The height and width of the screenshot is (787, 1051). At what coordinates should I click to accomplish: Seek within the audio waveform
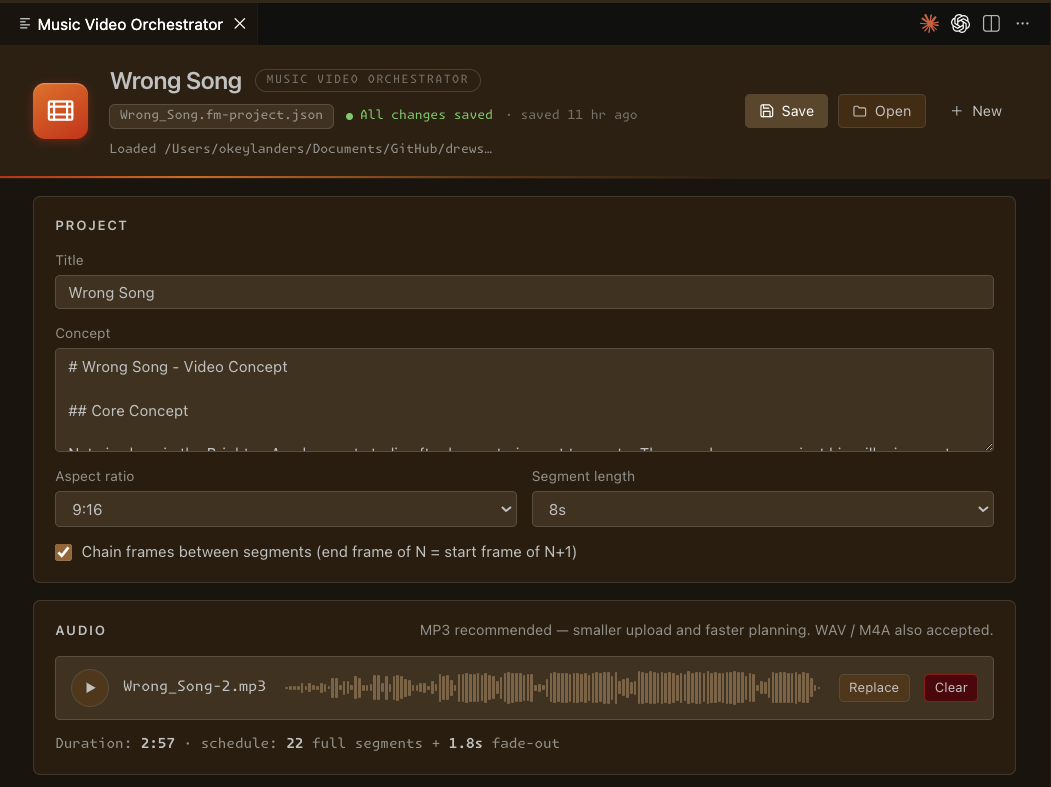pos(552,688)
